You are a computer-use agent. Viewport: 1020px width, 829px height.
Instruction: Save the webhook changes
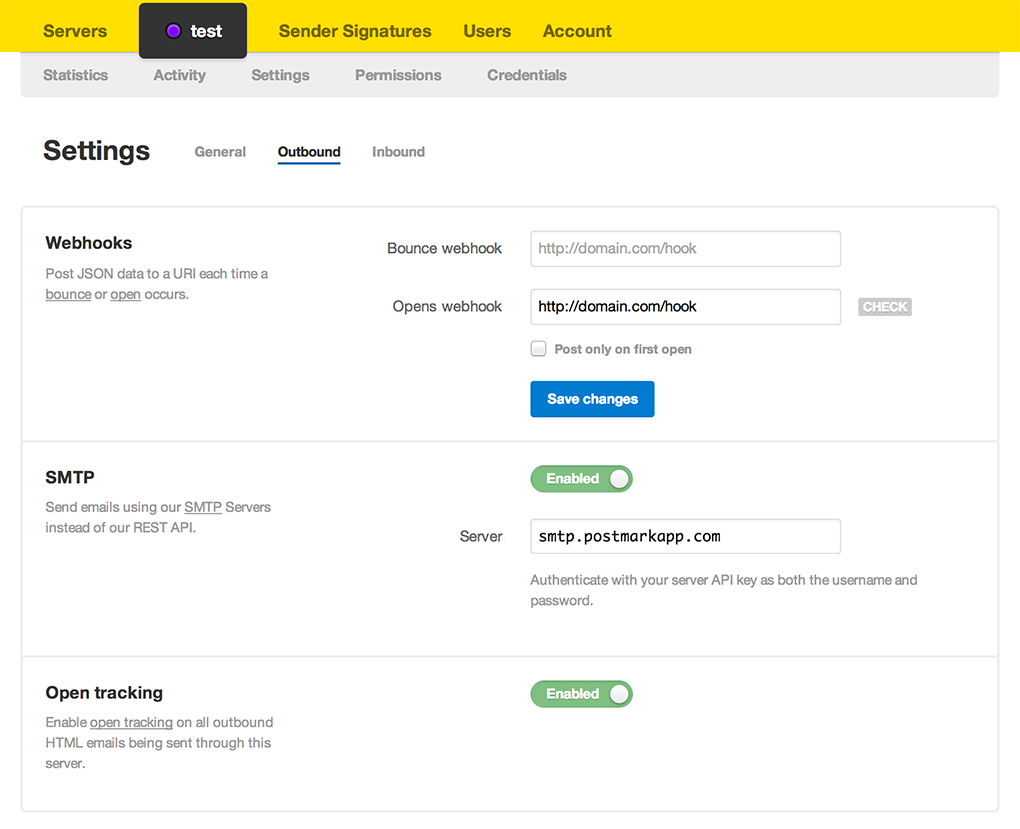592,398
